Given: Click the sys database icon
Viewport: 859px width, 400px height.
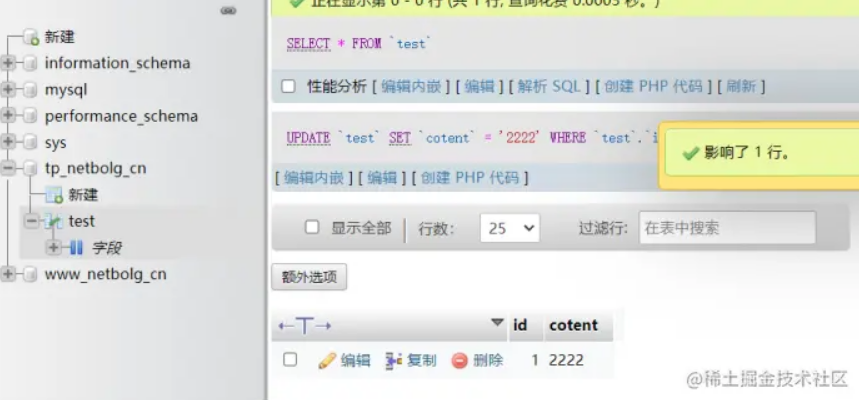Looking at the screenshot, I should pos(30,143).
